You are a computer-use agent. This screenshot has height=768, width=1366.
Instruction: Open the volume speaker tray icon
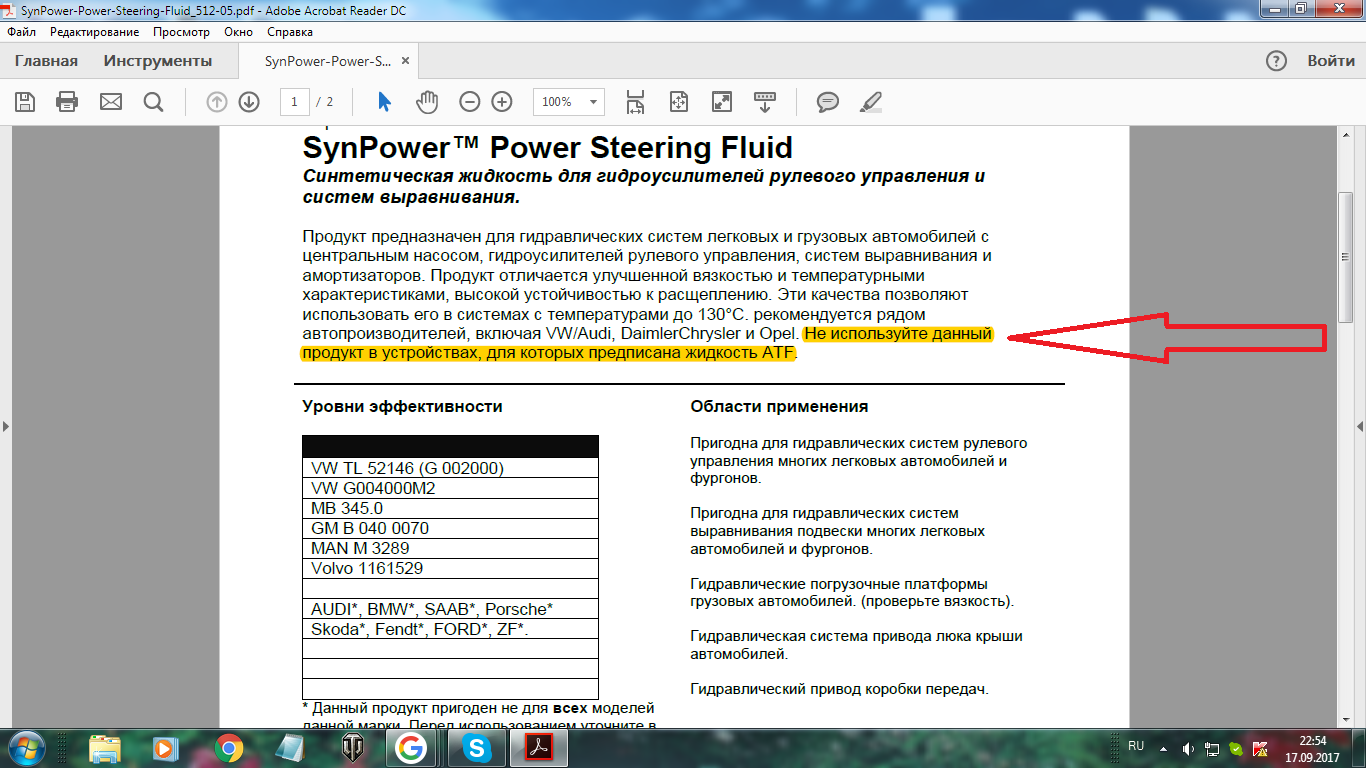pyautogui.click(x=1187, y=748)
